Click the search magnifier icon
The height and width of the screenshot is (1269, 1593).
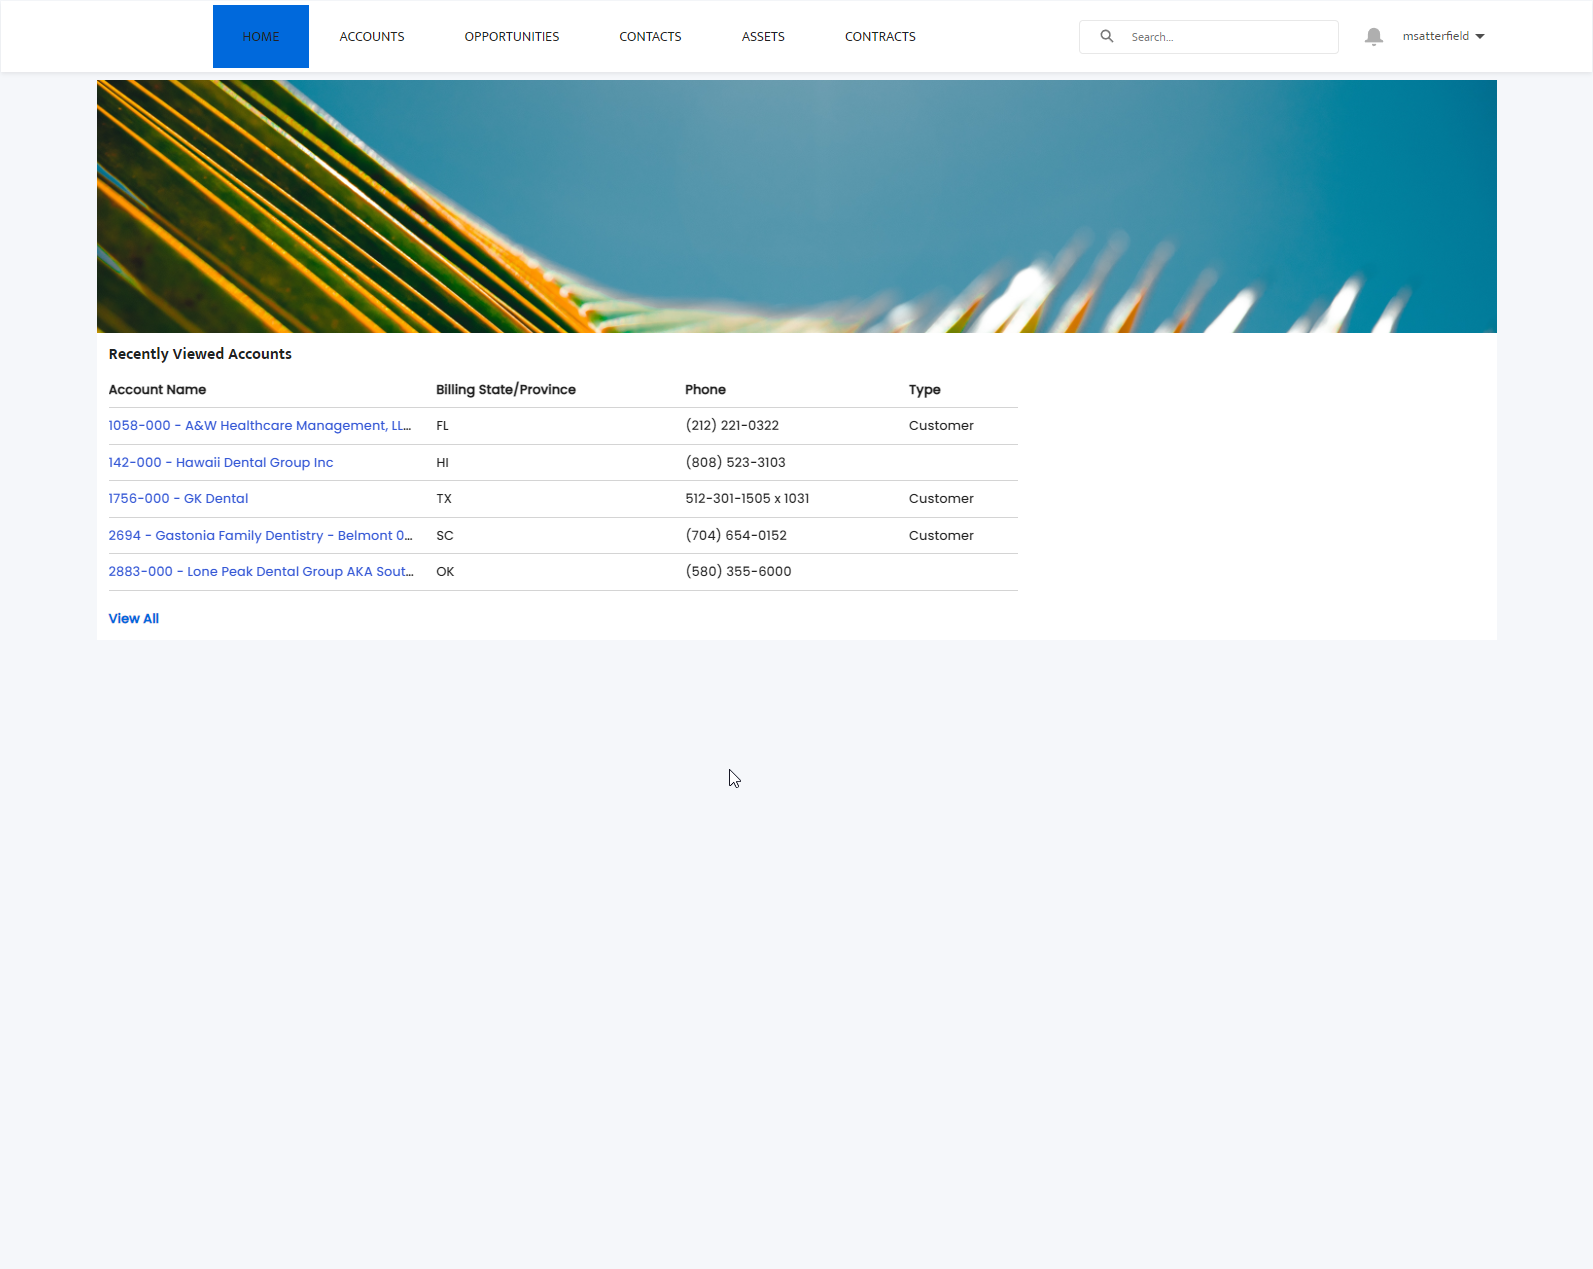point(1107,36)
